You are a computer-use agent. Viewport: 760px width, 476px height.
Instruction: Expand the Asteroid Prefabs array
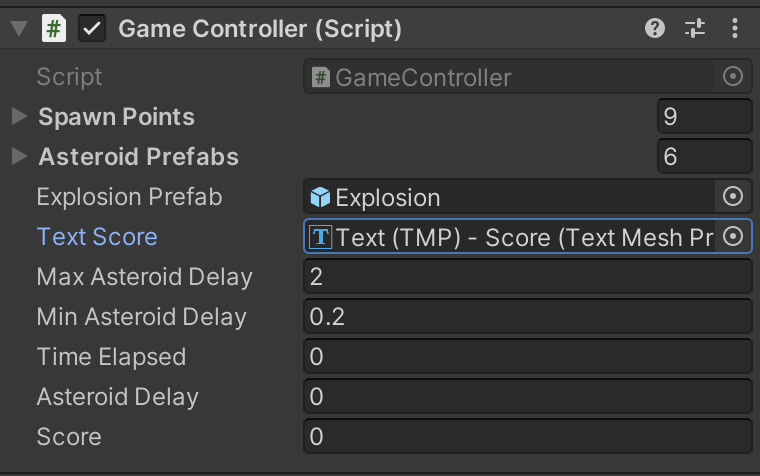pyautogui.click(x=19, y=157)
